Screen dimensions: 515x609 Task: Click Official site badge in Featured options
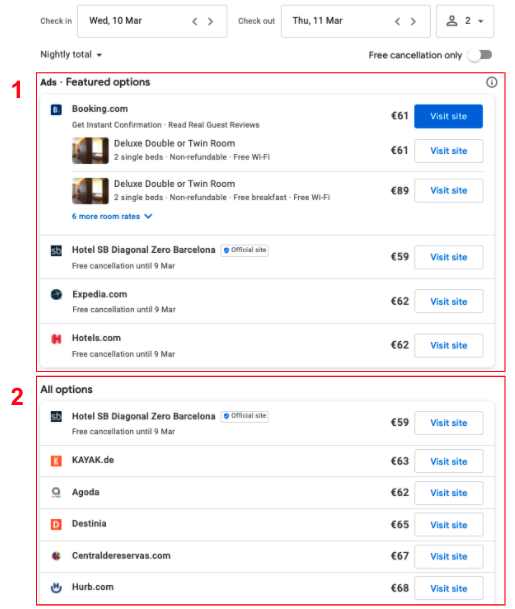click(x=245, y=250)
